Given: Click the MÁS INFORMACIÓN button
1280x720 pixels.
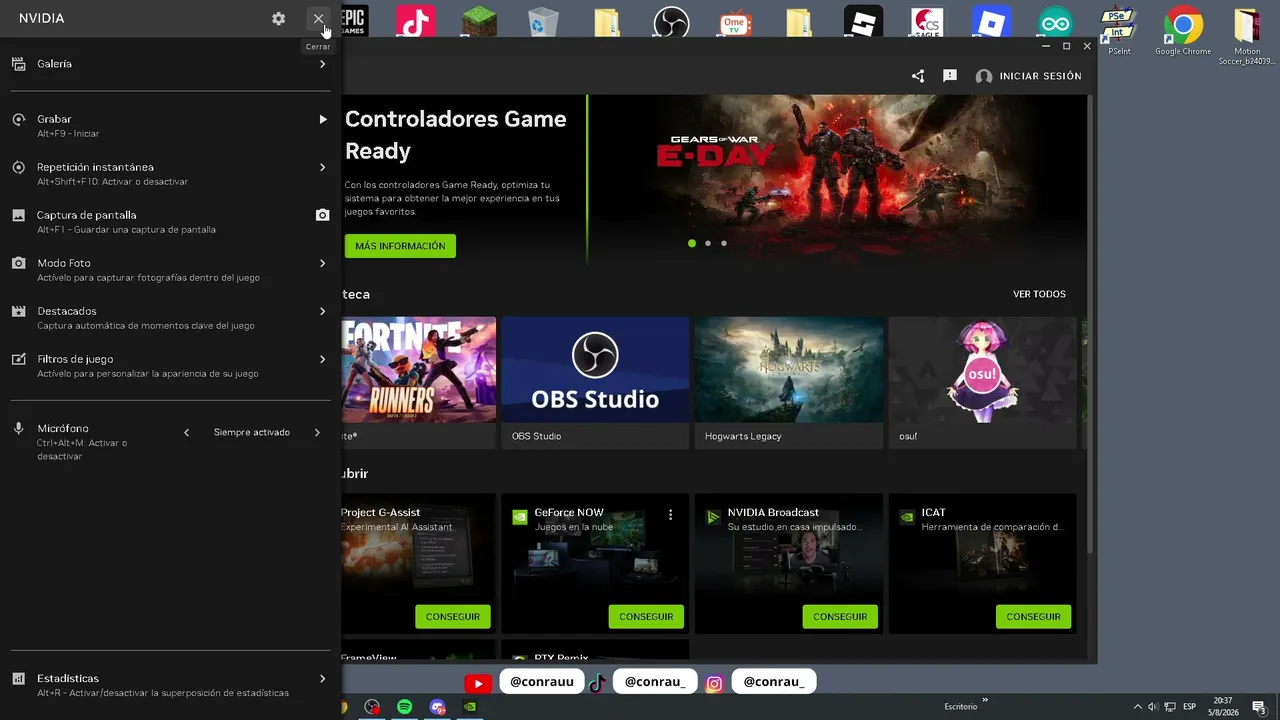Looking at the screenshot, I should (x=400, y=246).
